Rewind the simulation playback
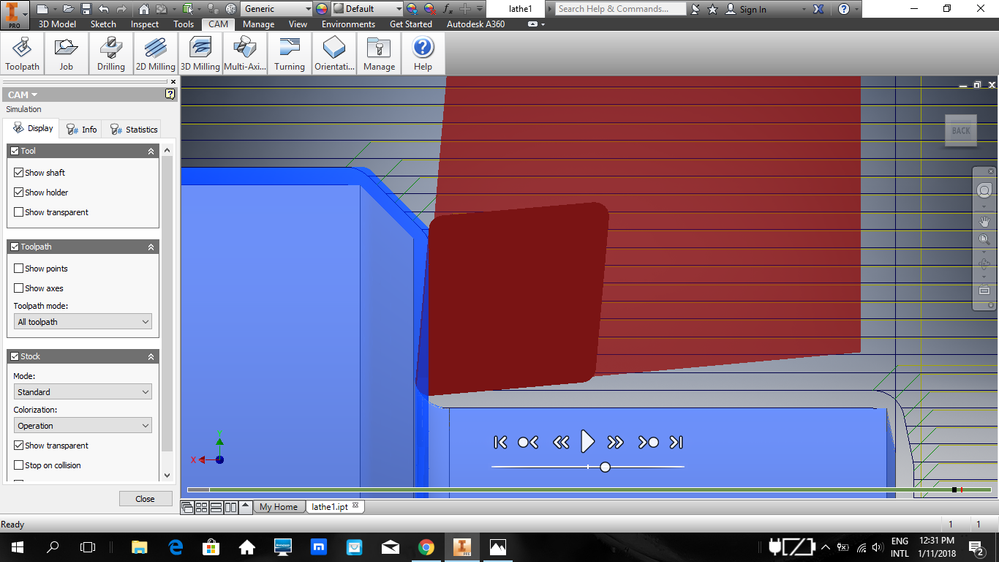The image size is (999, 562). pyautogui.click(x=561, y=442)
